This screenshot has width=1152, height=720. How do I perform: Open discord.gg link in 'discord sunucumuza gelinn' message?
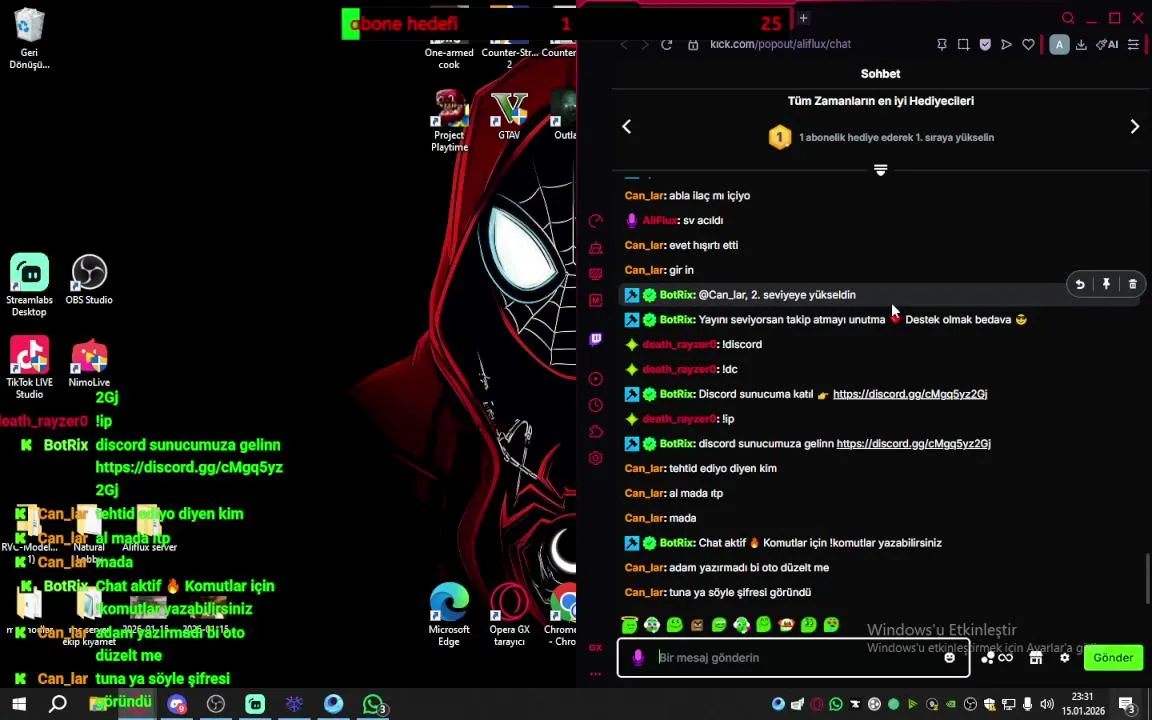[913, 444]
